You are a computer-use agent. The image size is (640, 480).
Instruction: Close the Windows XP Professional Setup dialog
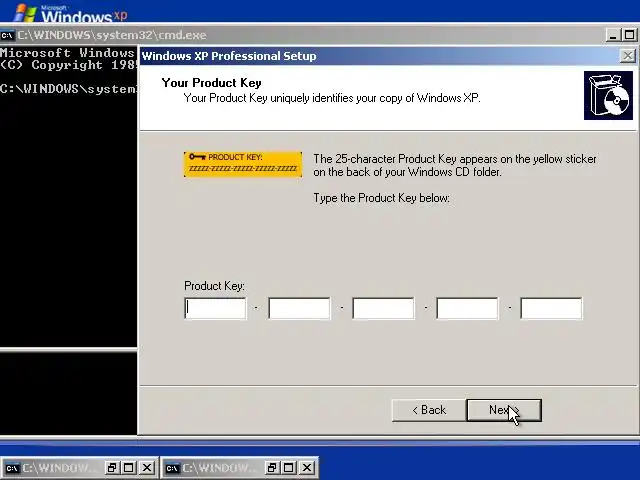point(628,56)
